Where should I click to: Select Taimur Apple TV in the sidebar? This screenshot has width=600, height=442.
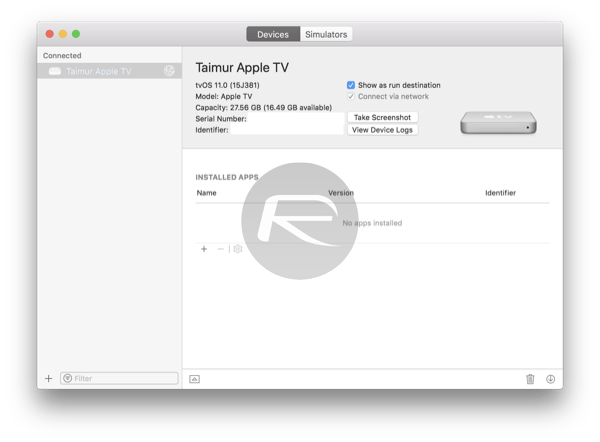(x=109, y=71)
